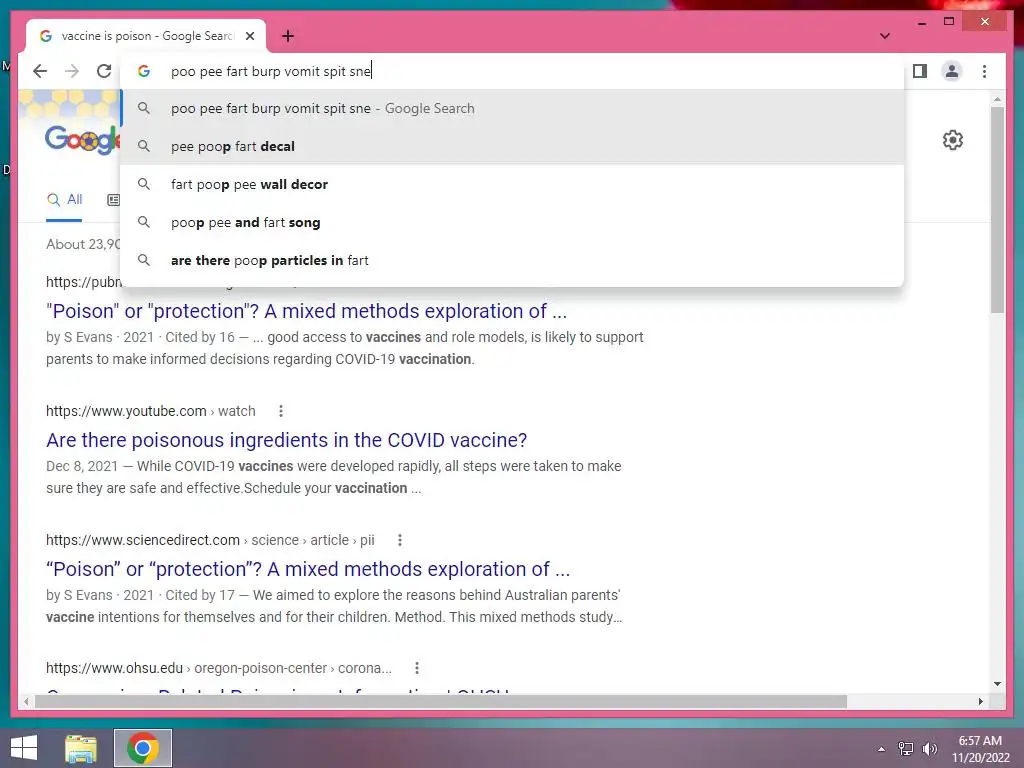Viewport: 1024px width, 768px height.
Task: Open 'Are there poisonous ingredients in the COVID vaccine?'
Action: point(287,440)
